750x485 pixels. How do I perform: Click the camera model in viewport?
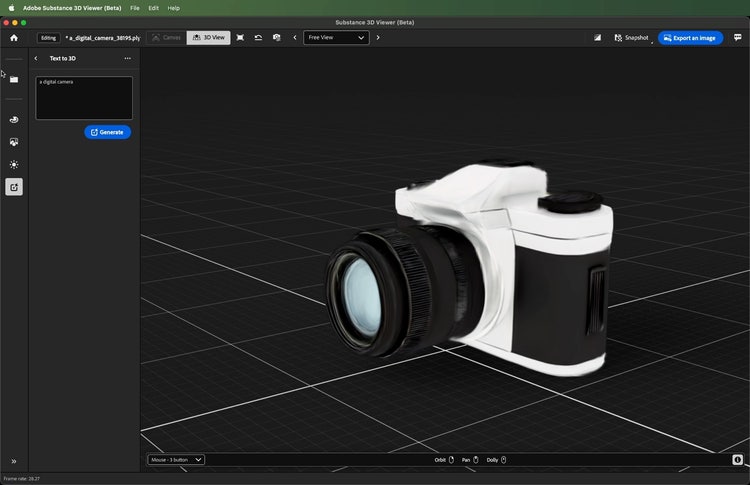tap(469, 269)
